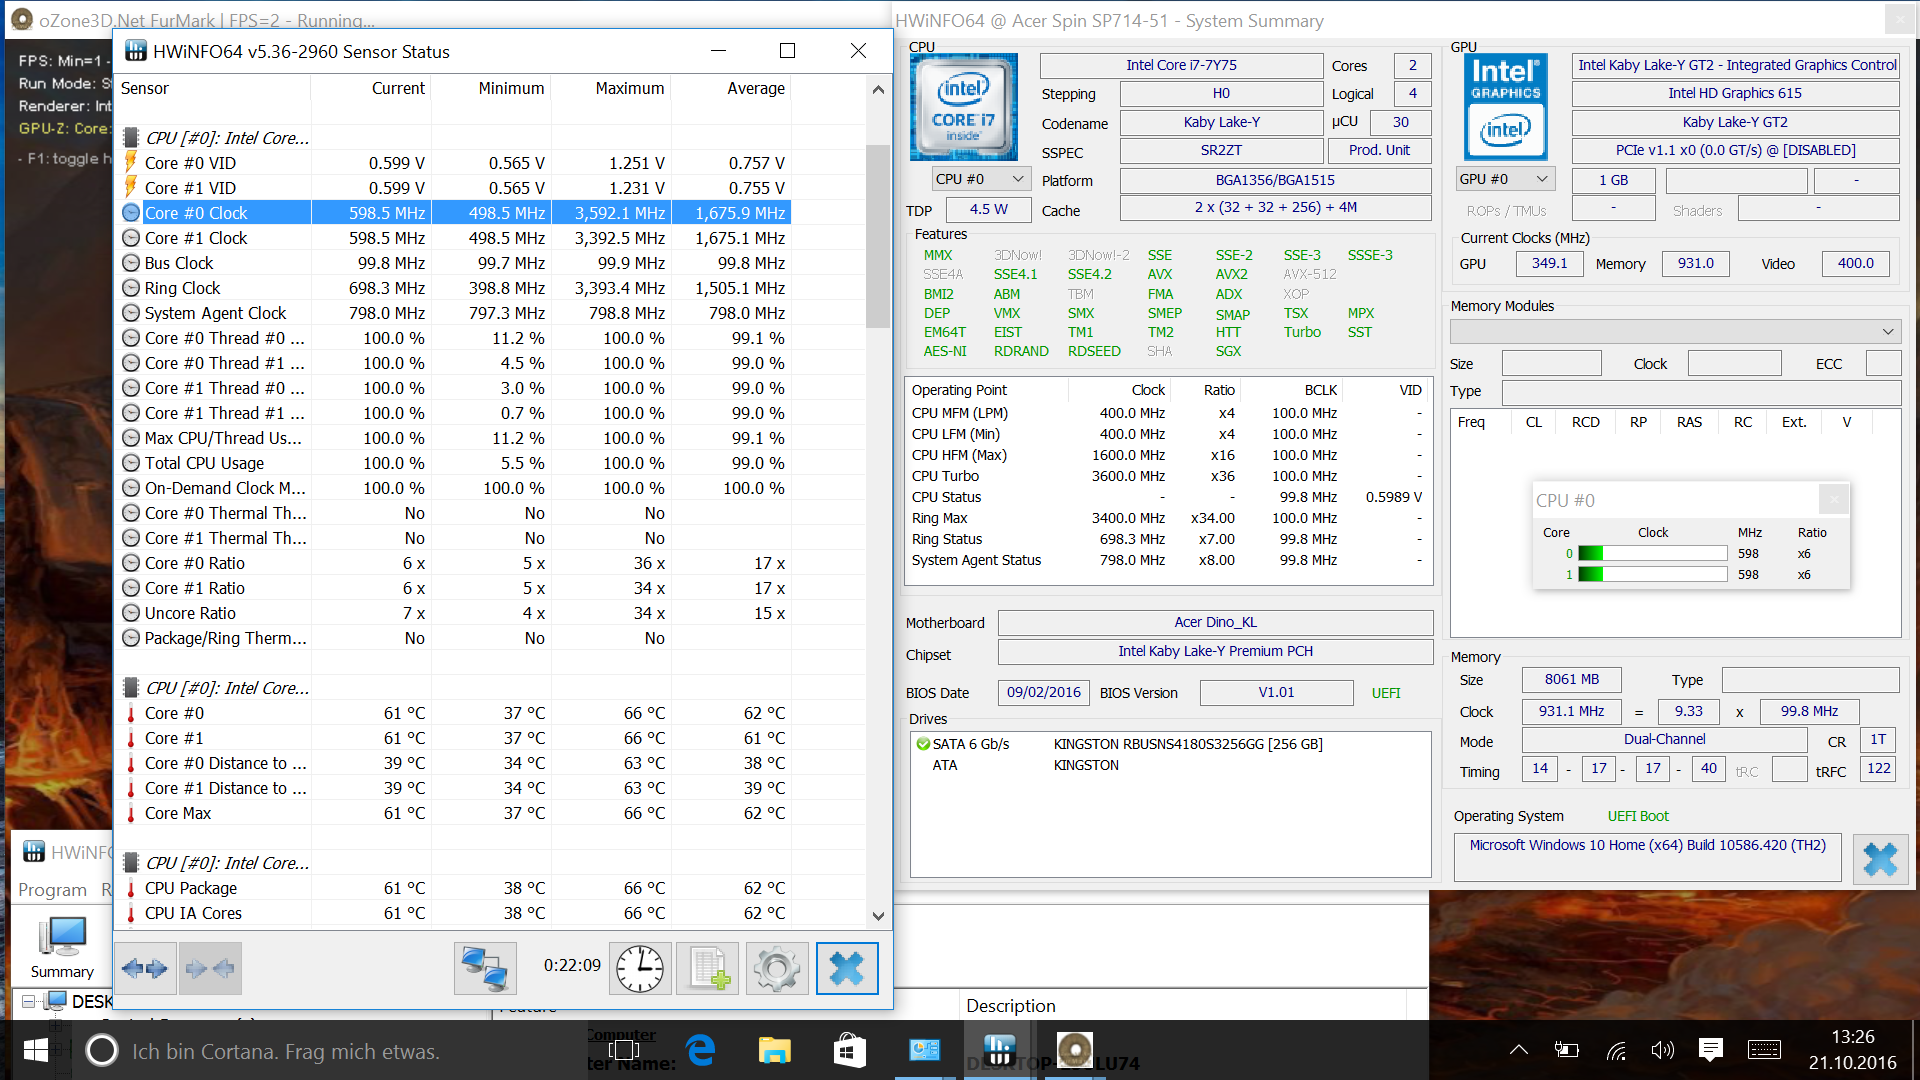Close System Summary with large blue X
This screenshot has width=1920, height=1080.
point(1880,859)
